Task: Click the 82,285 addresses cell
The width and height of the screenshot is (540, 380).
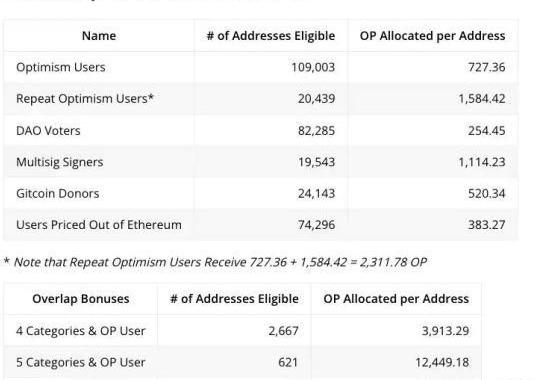Action: click(316, 131)
